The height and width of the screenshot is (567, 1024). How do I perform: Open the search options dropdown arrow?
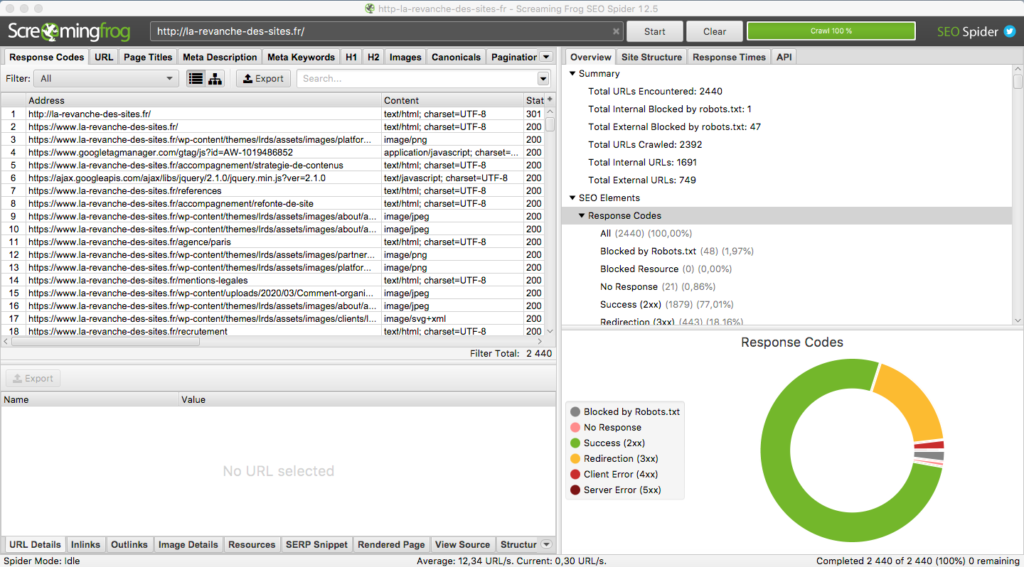(x=543, y=78)
